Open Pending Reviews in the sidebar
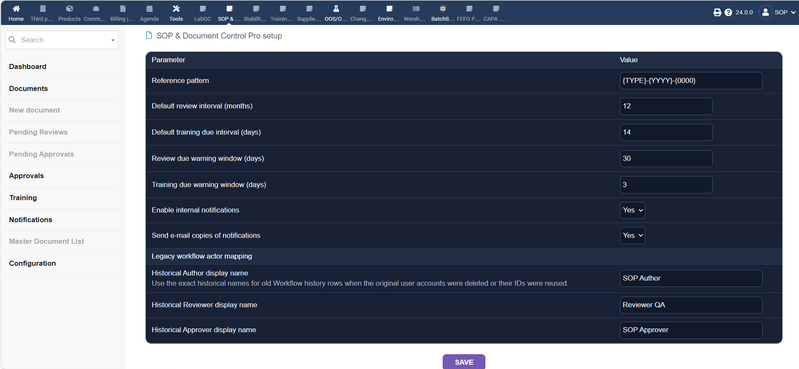Image resolution: width=799 pixels, height=369 pixels. click(x=38, y=132)
